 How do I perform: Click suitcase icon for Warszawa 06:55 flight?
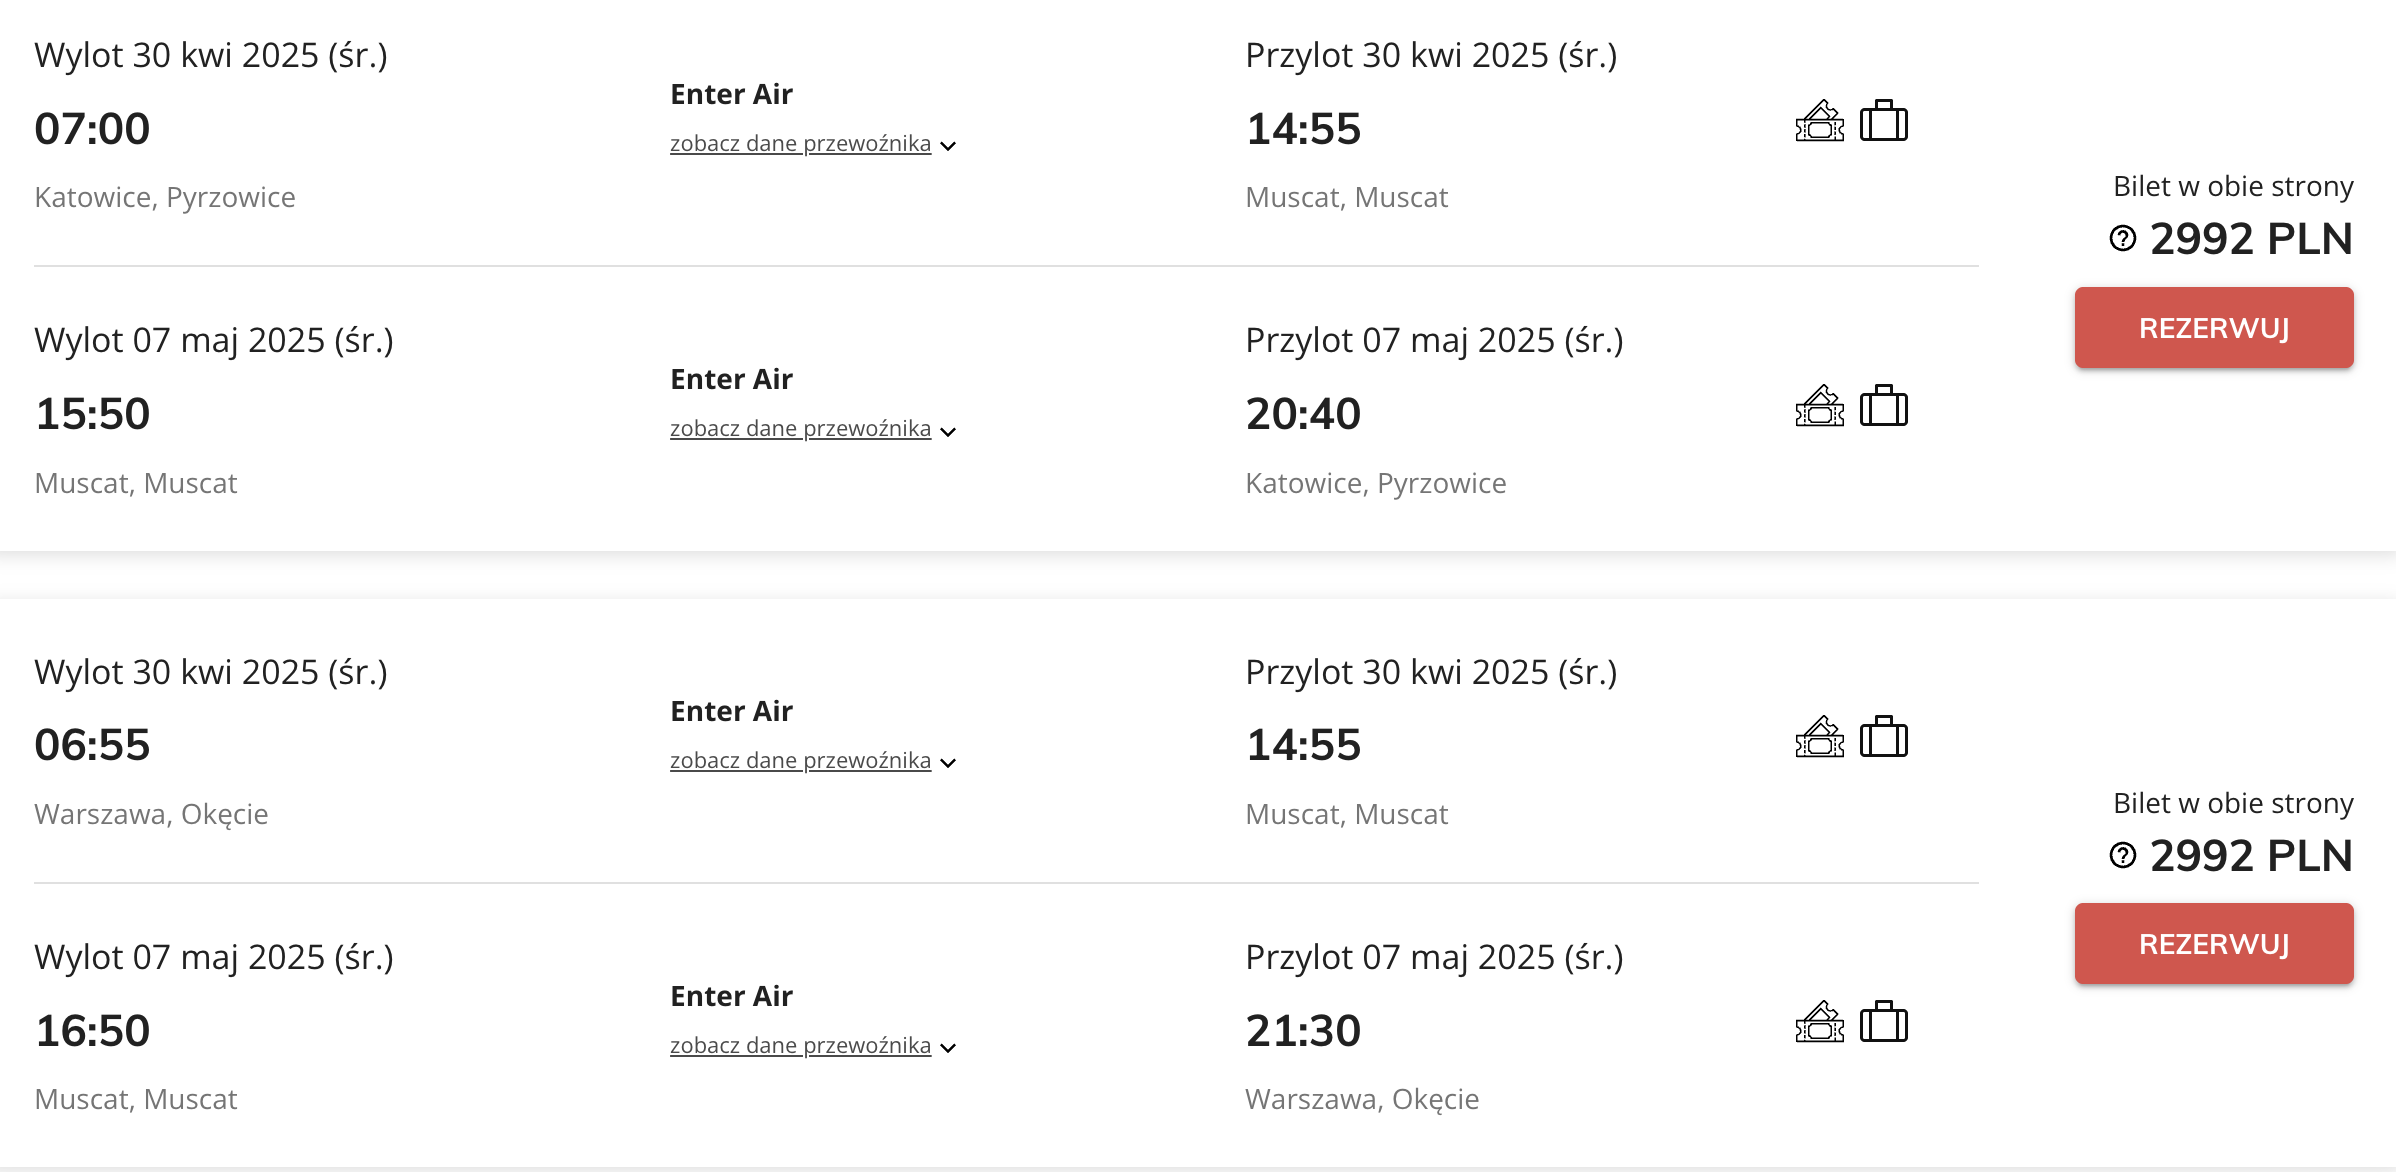(1884, 737)
